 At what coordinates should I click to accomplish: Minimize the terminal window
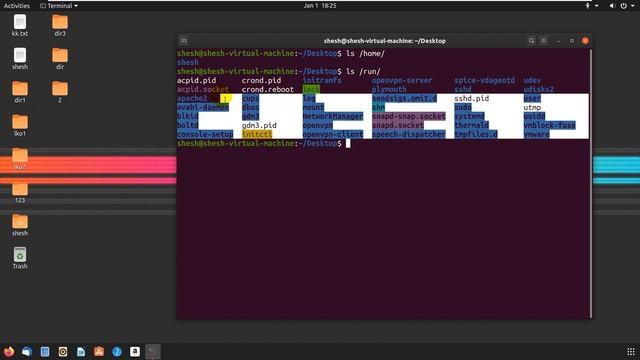click(558, 41)
